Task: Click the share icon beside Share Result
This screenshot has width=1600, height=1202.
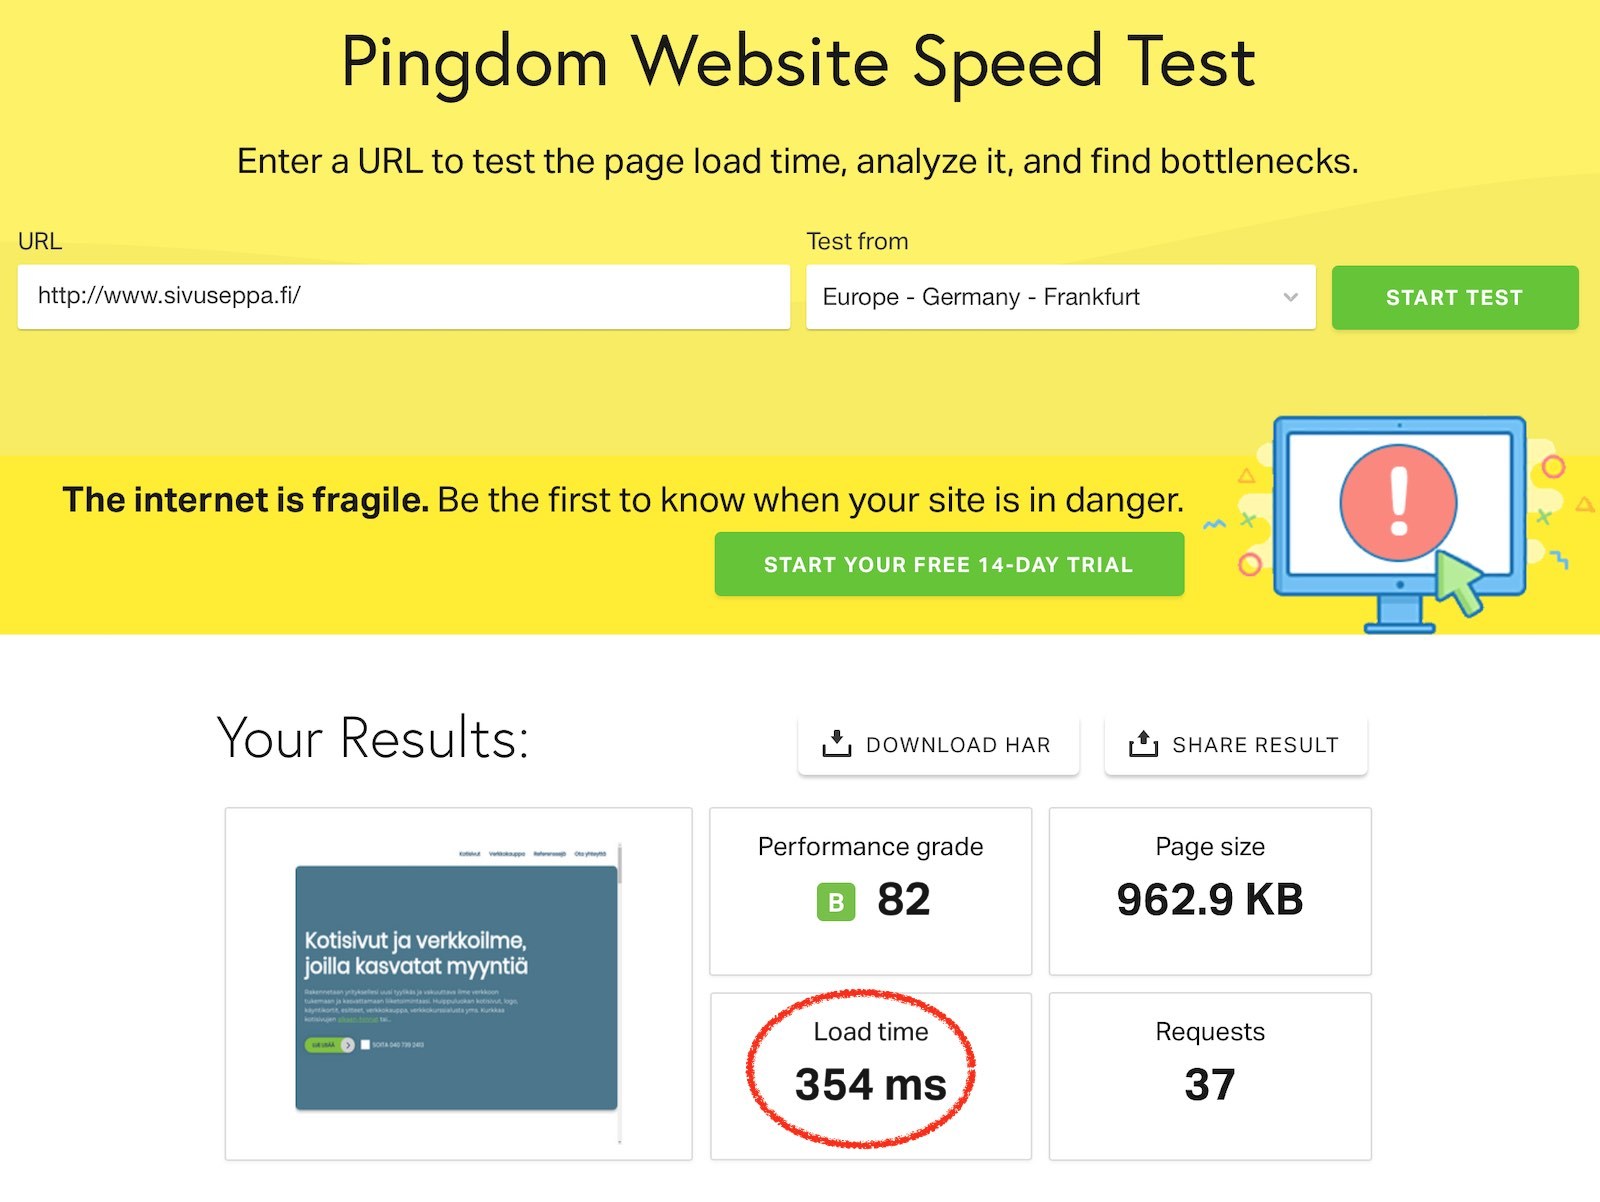Action: click(1143, 744)
